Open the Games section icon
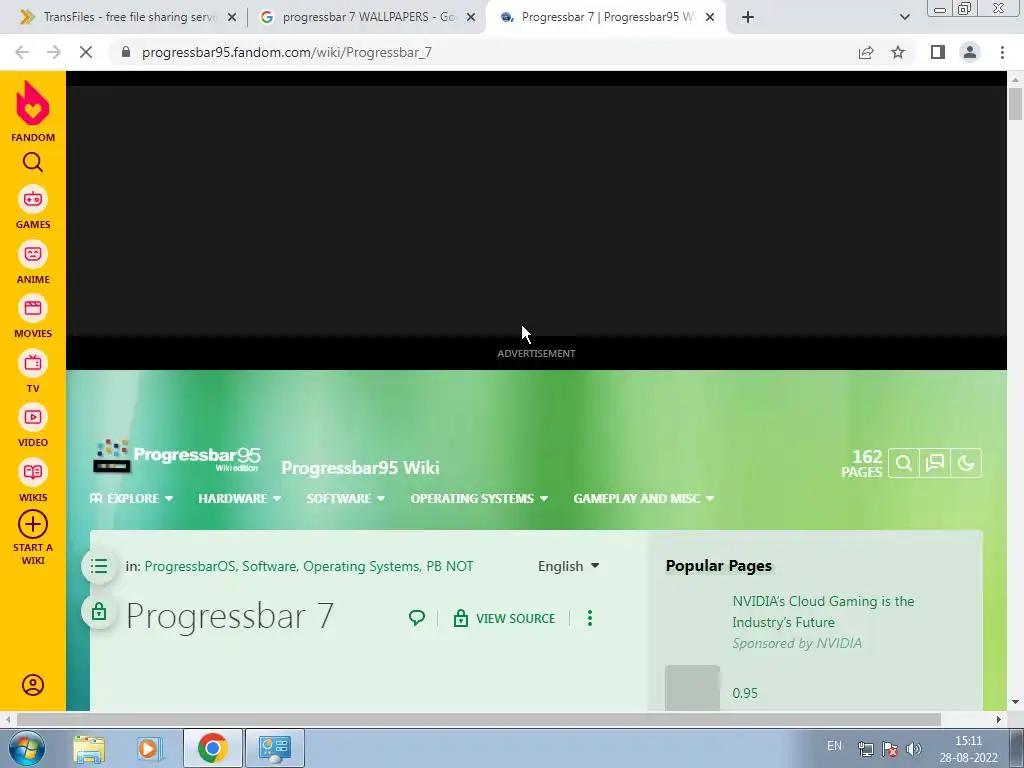 point(33,199)
